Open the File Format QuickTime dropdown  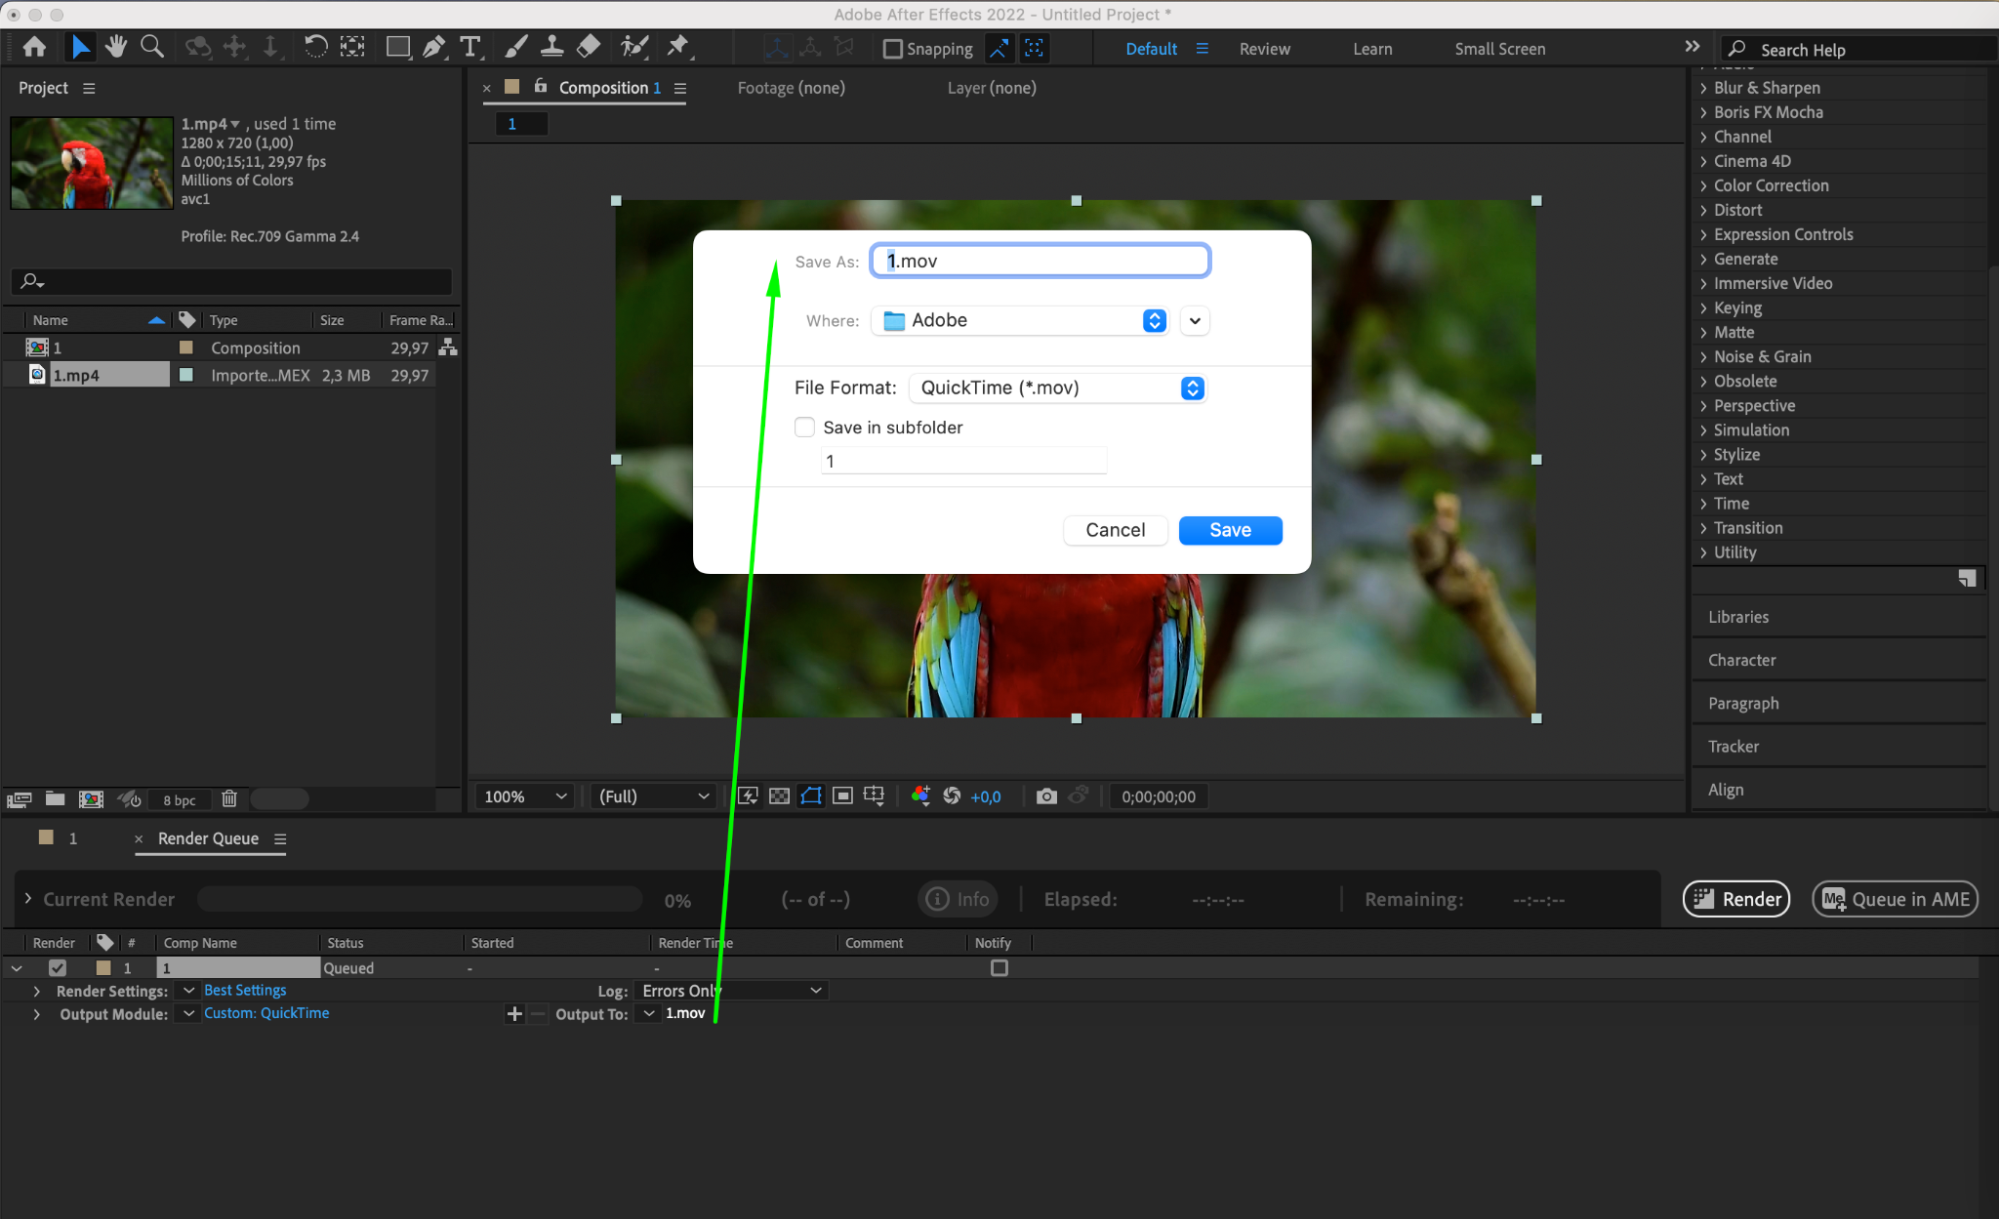pos(1057,388)
